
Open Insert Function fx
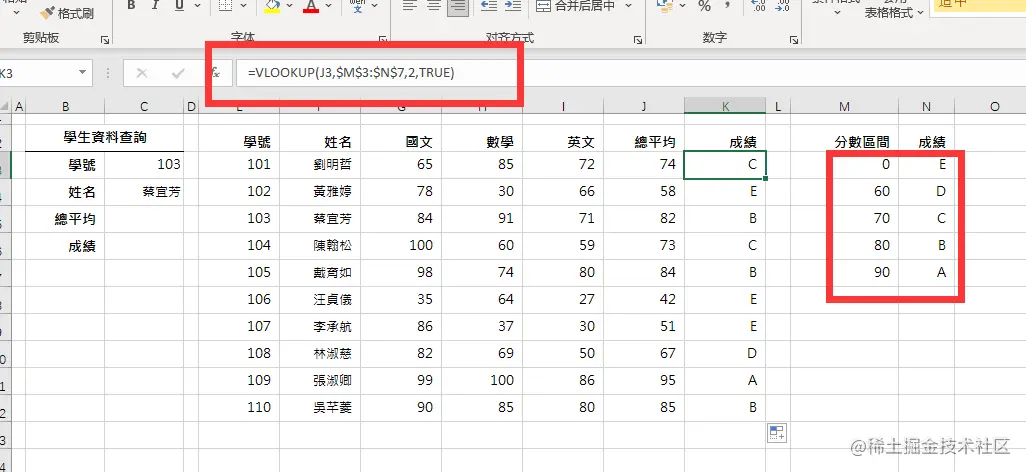pos(216,73)
